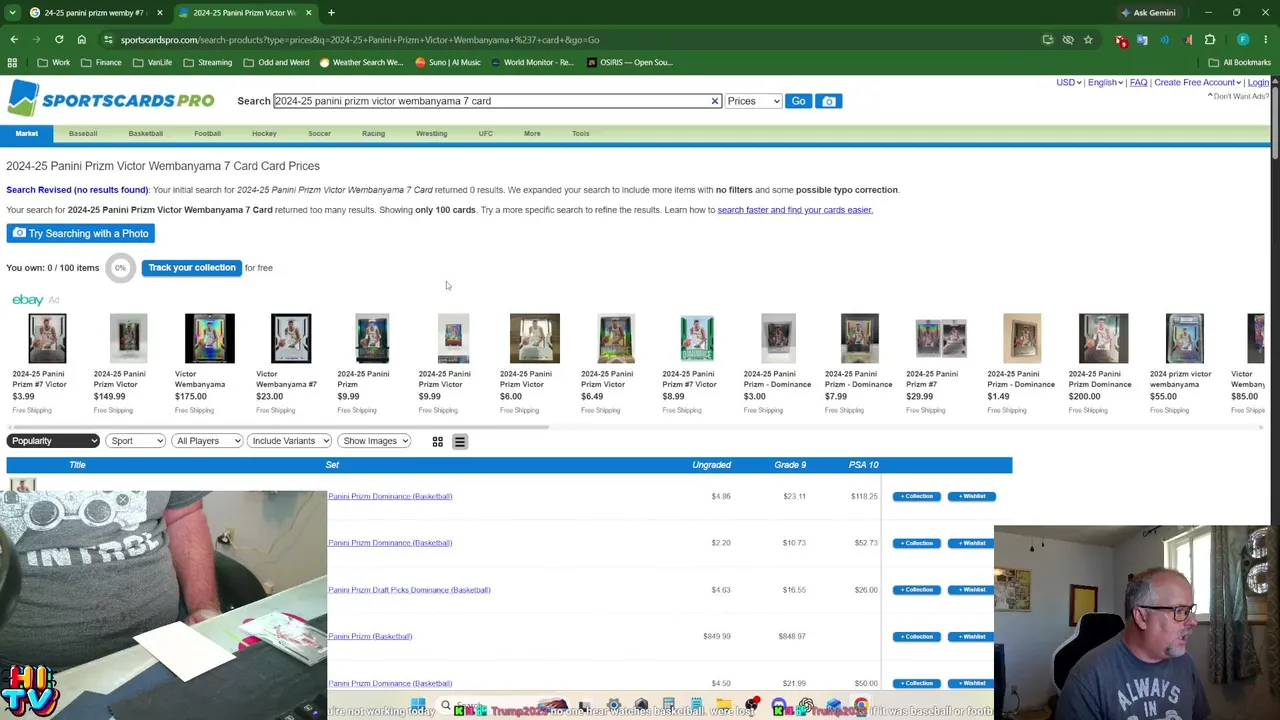Open the Prices search type dropdown

coord(753,101)
